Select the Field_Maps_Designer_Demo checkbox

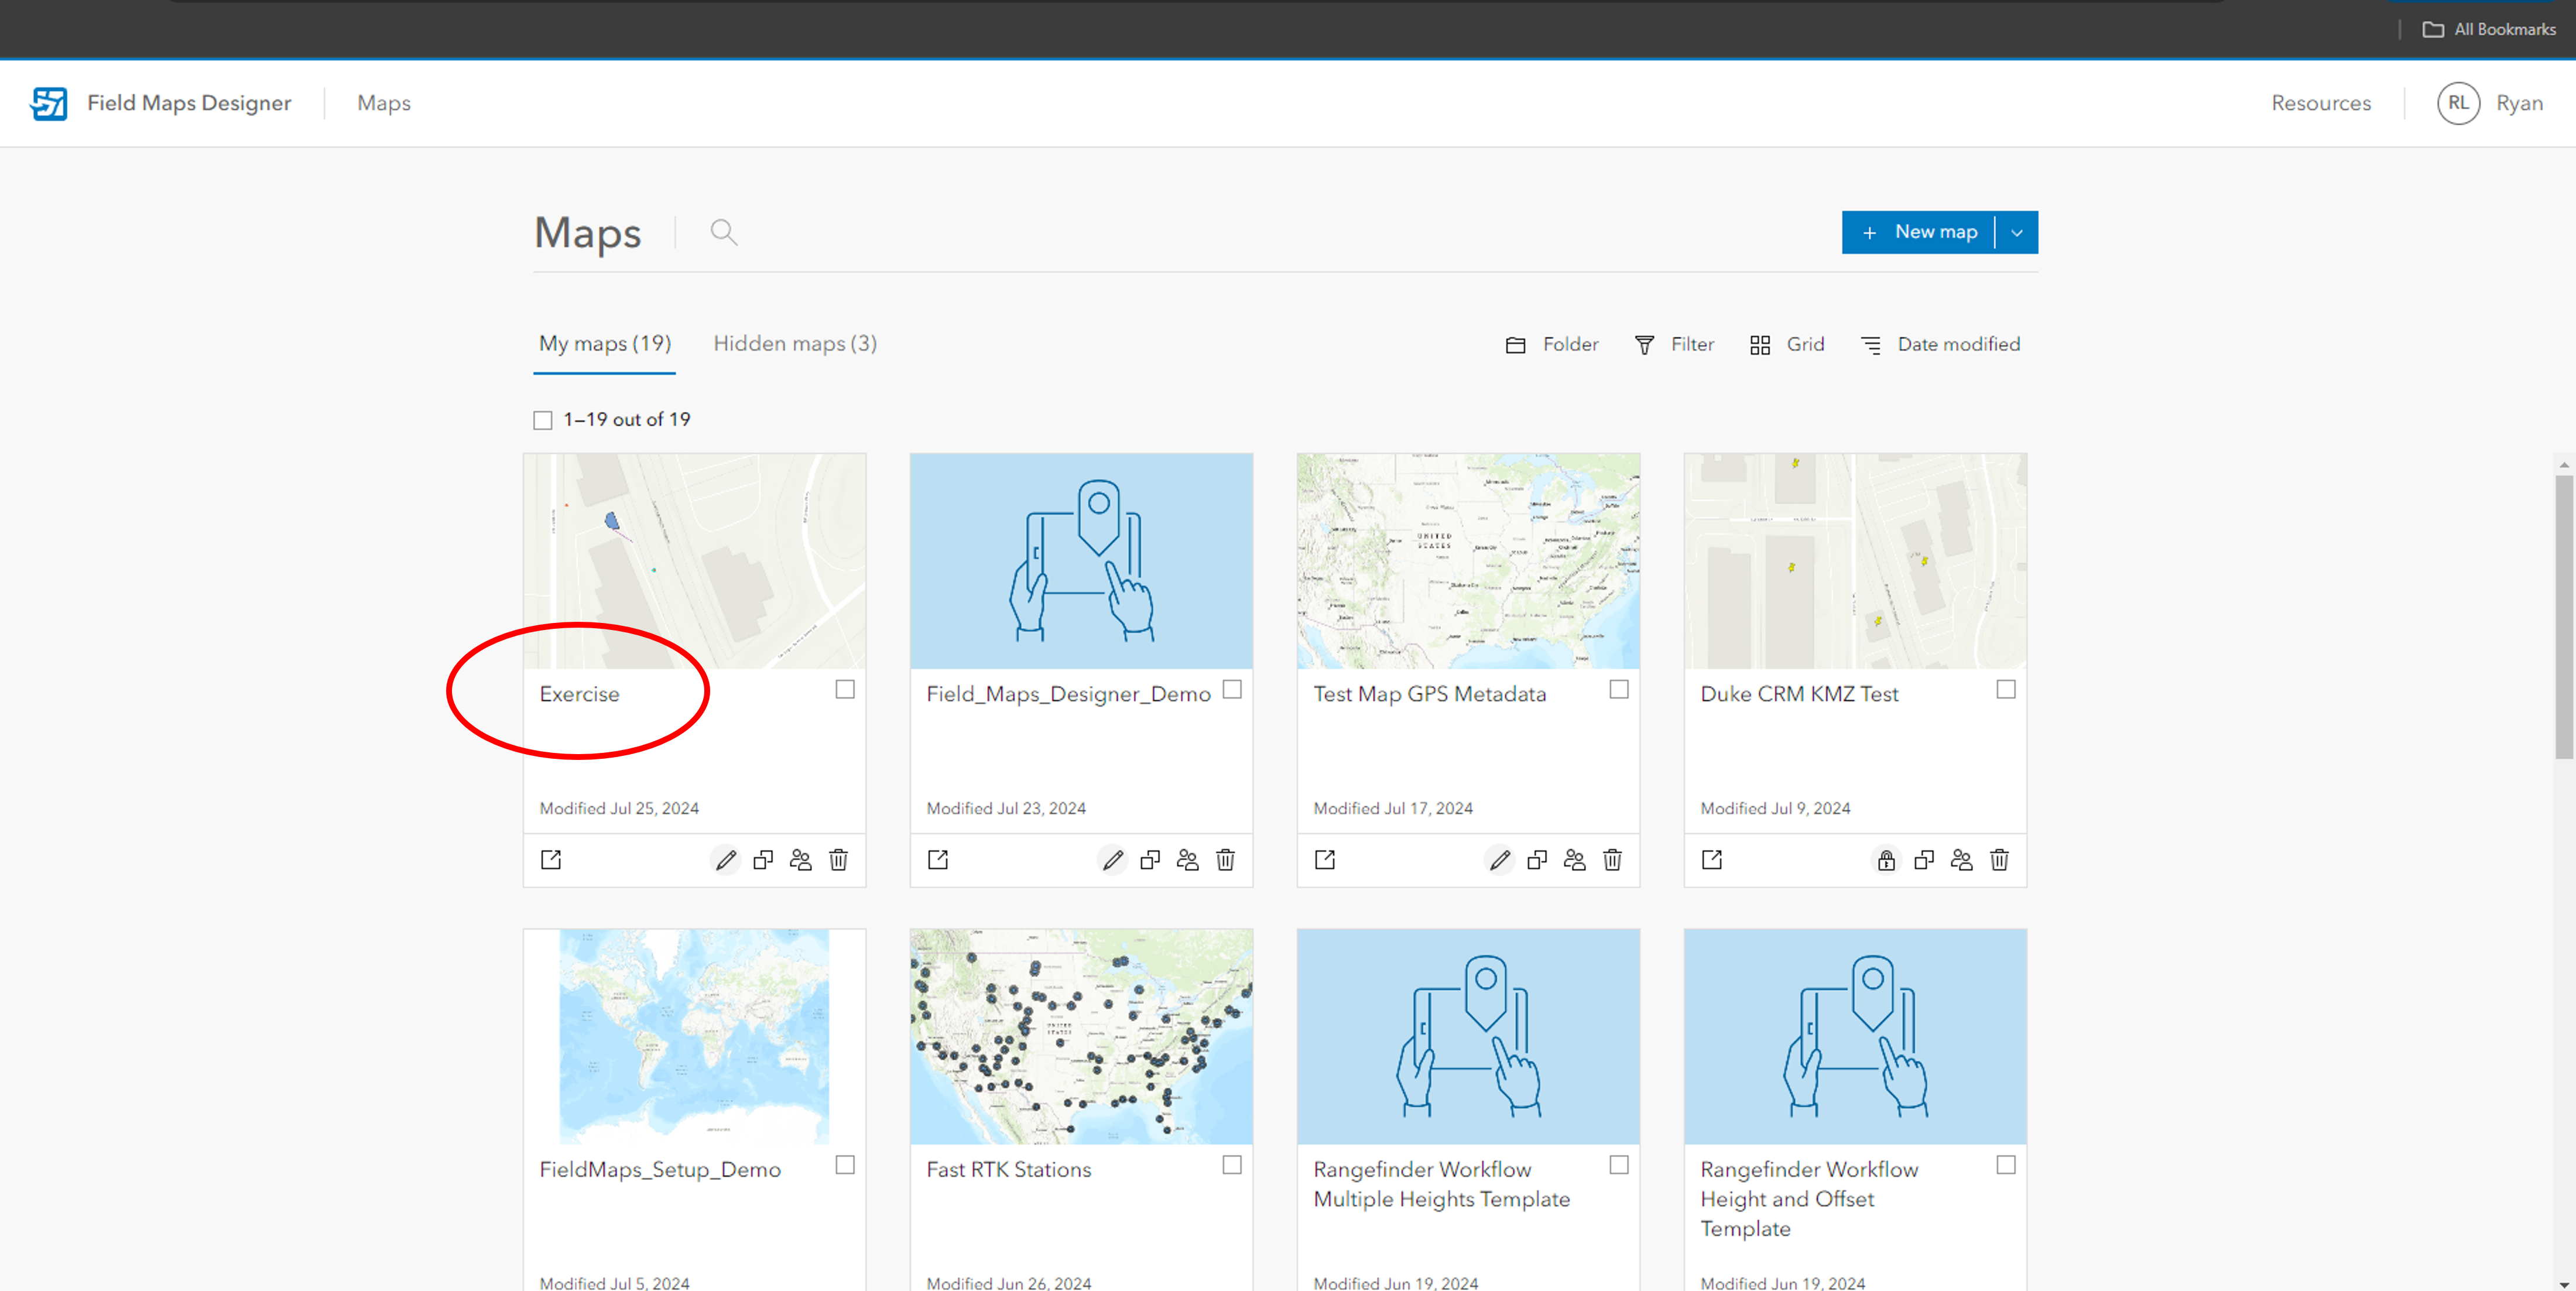coord(1233,689)
